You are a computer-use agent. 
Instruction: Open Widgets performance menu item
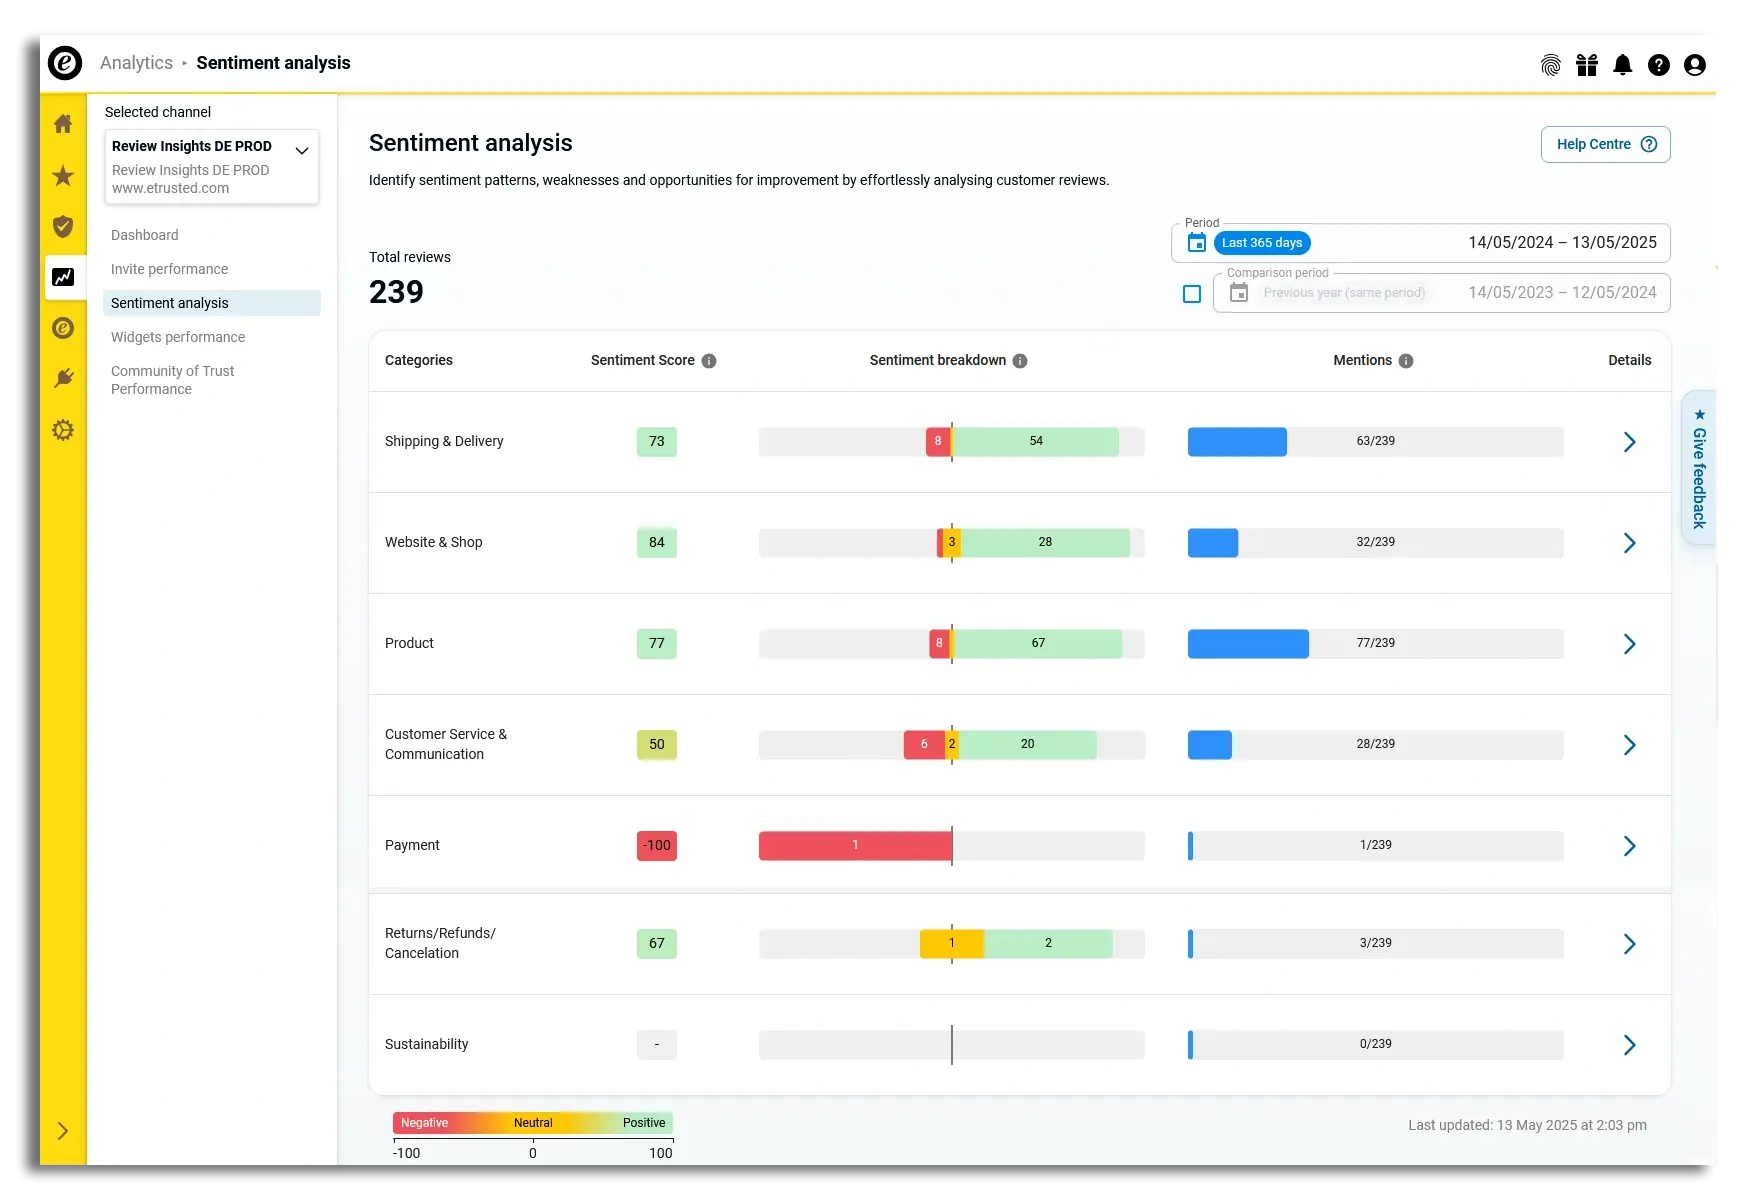(x=178, y=337)
